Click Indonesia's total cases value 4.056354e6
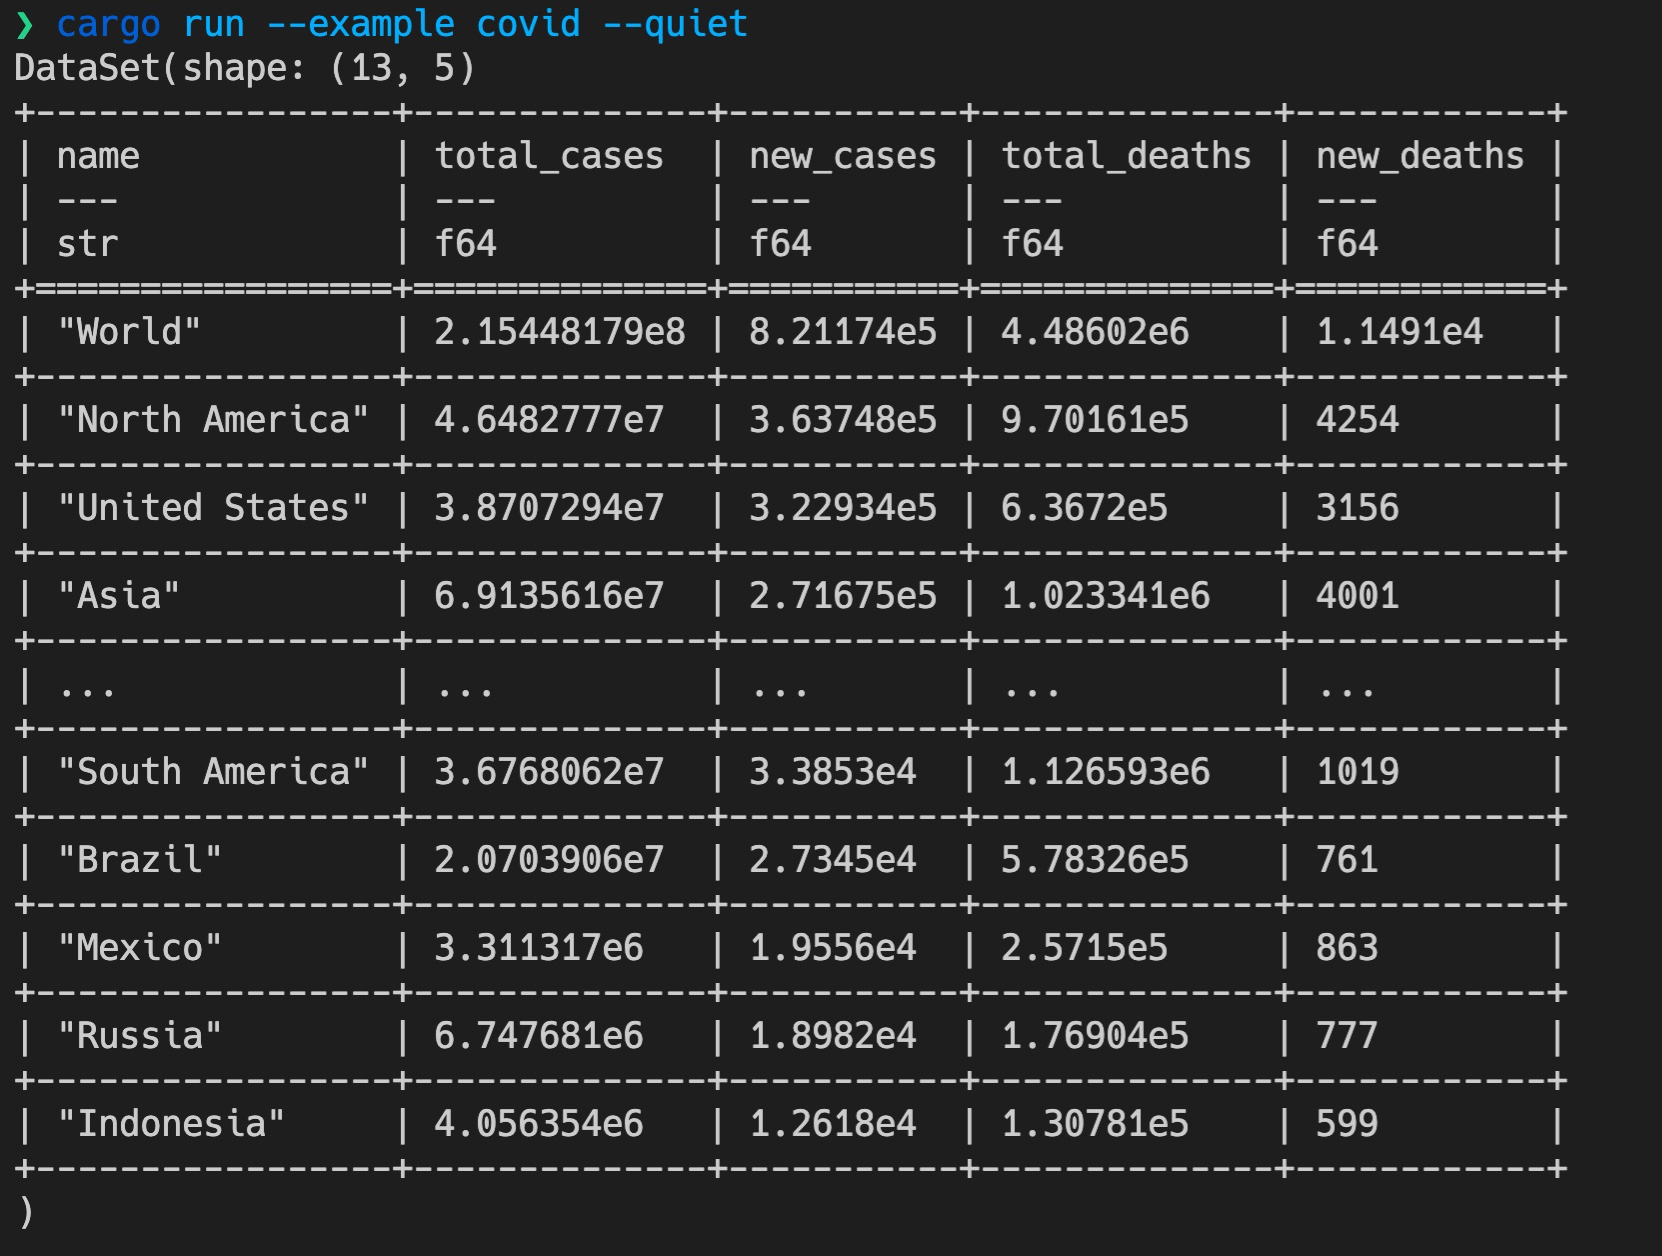Viewport: 1662px width, 1256px height. [x=538, y=1124]
